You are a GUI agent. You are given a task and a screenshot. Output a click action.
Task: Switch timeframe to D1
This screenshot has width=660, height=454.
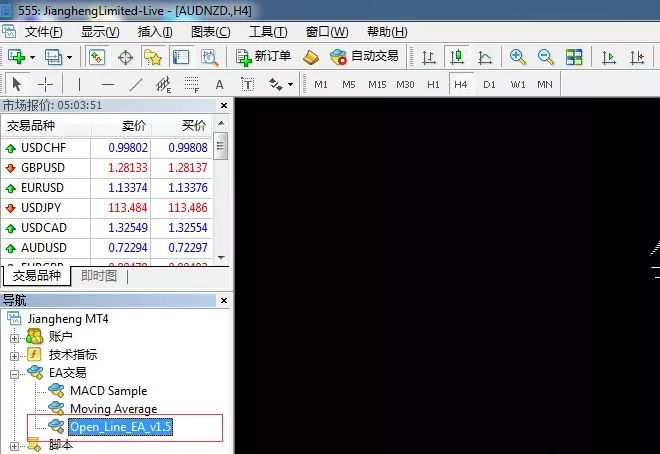[489, 85]
